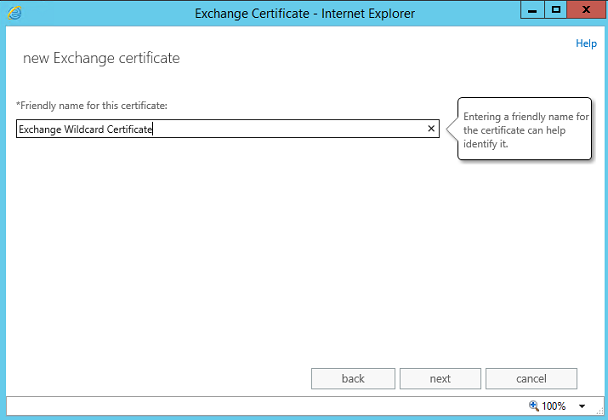The width and height of the screenshot is (608, 420).
Task: Click the friendly name tooltip text
Action: (x=526, y=130)
